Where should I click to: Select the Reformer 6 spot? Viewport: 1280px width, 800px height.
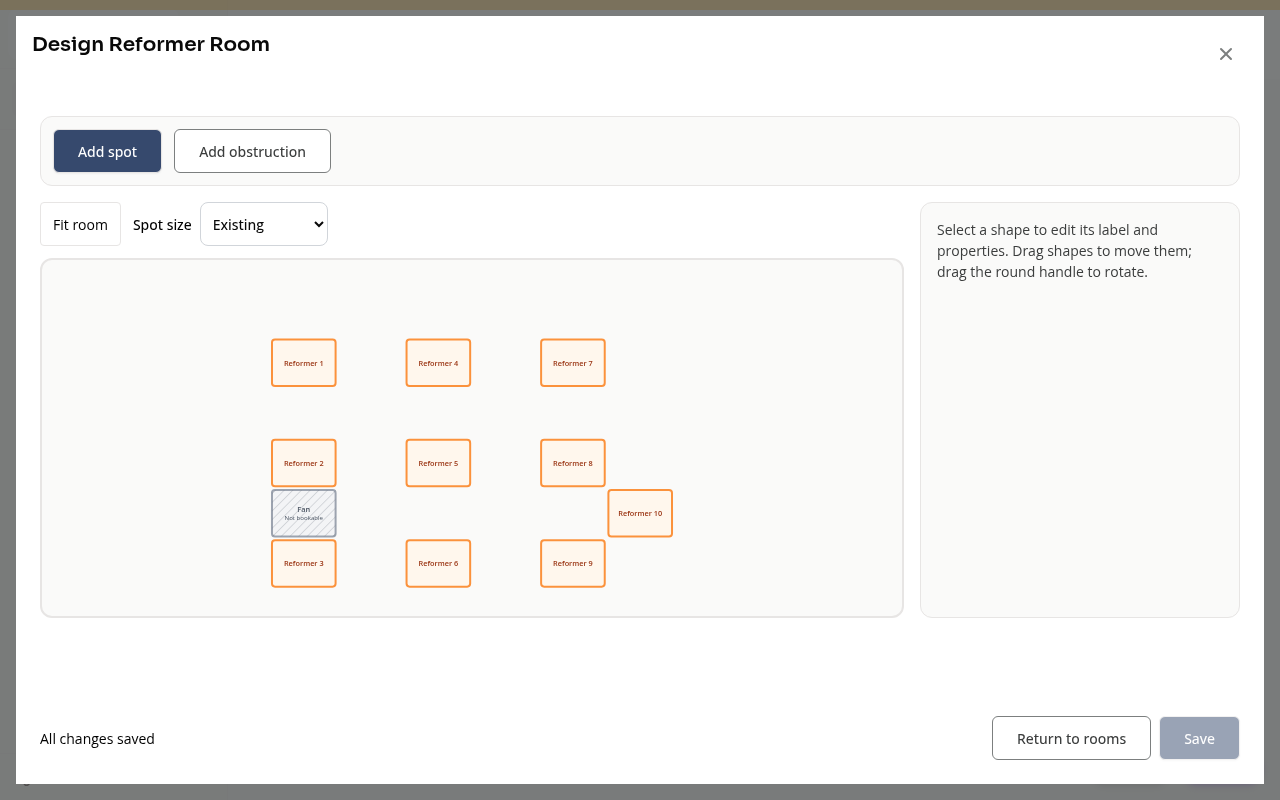pos(438,563)
